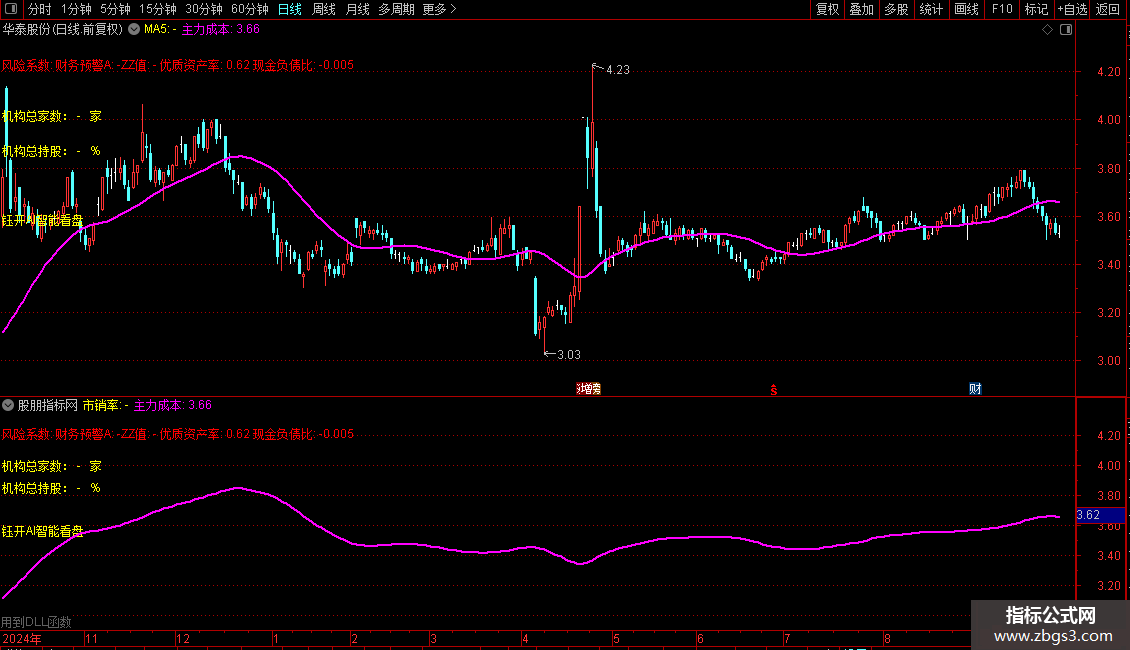Click main chart 主力成本: 3.66 readout
Screen dimensions: 1130x650
[x=221, y=30]
